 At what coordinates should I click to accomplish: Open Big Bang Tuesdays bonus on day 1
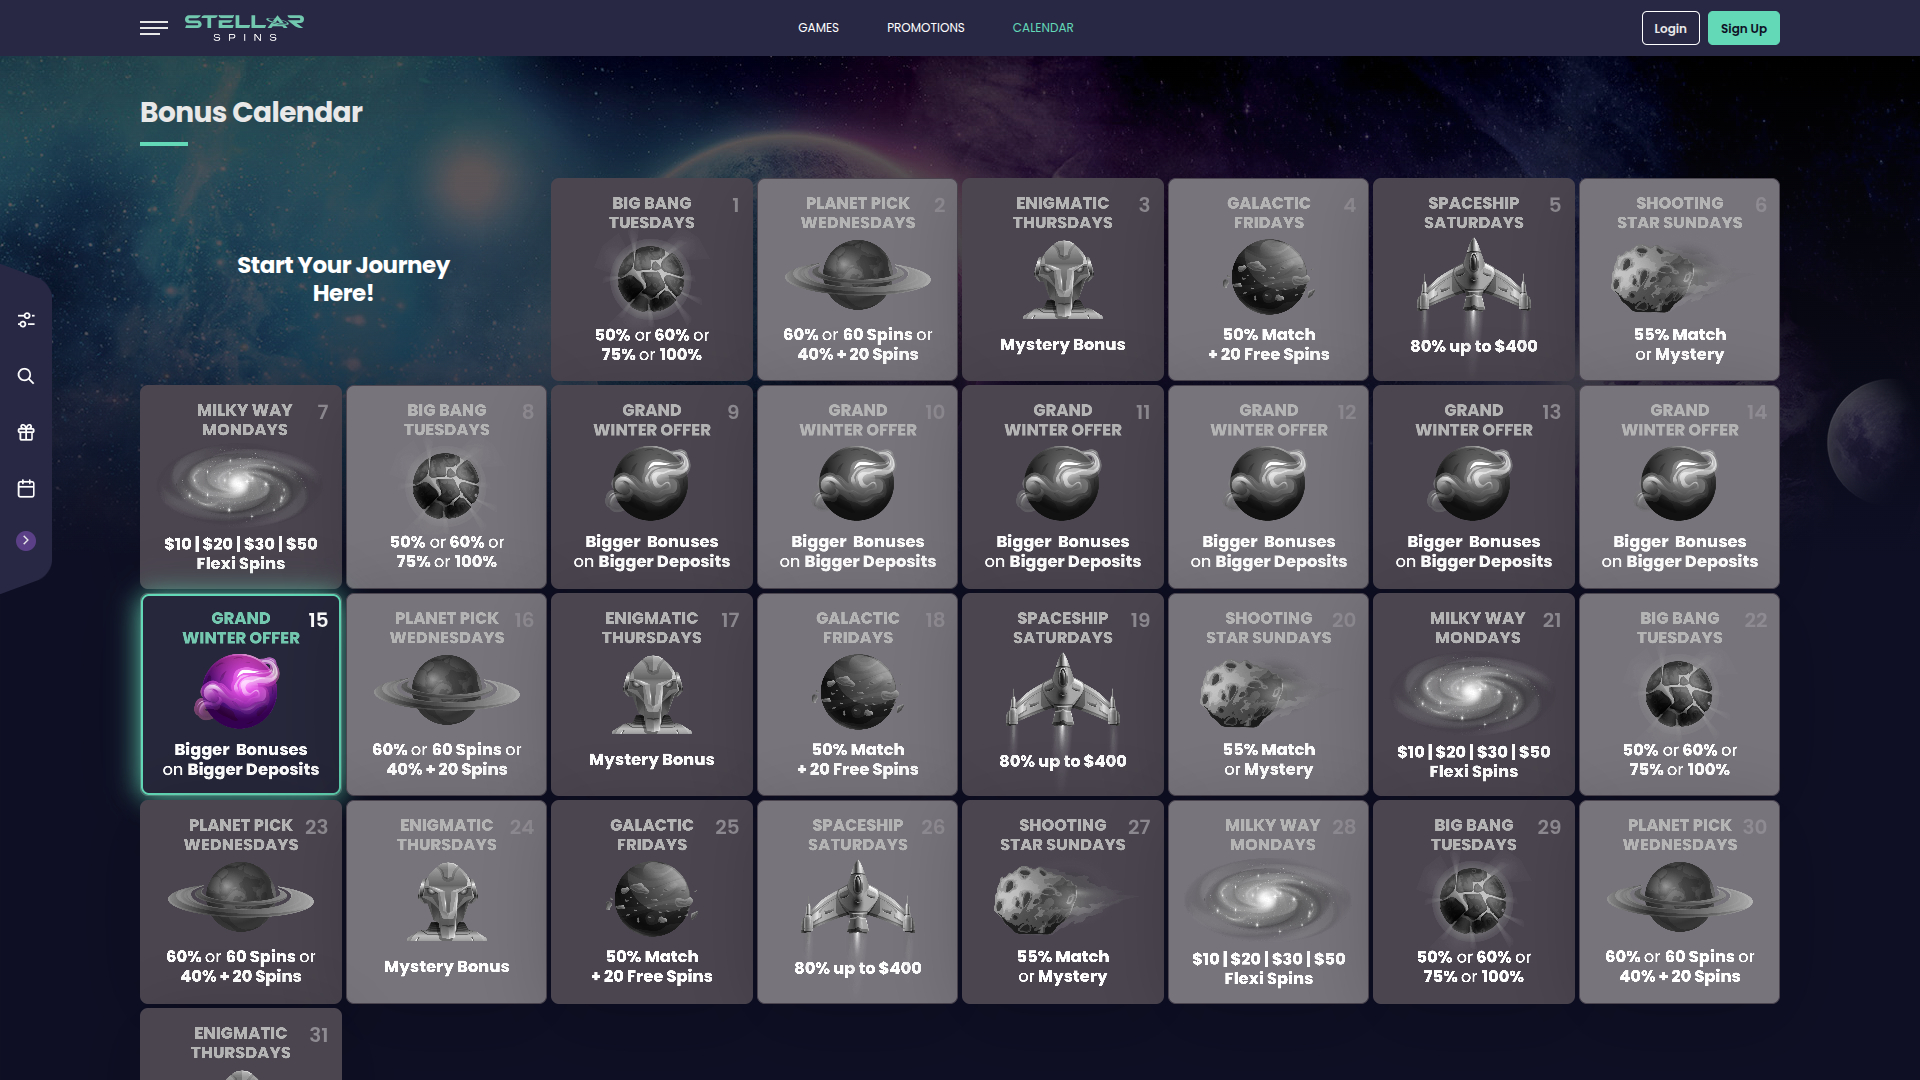pos(651,279)
